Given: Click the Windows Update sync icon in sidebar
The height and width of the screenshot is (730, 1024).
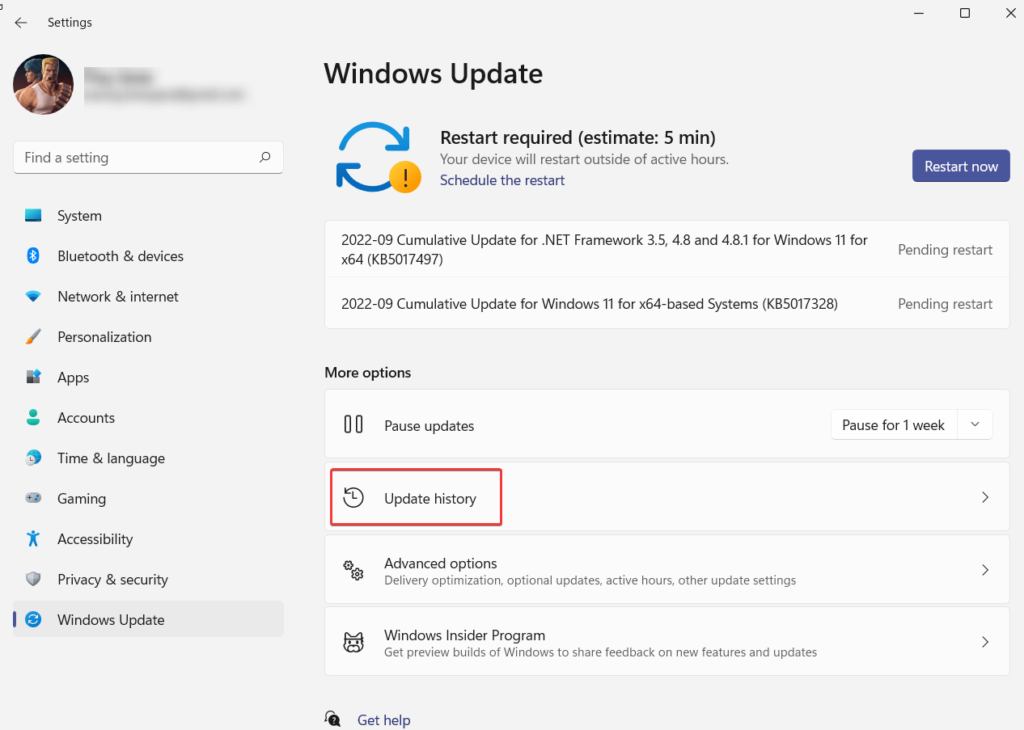Looking at the screenshot, I should click(x=33, y=620).
